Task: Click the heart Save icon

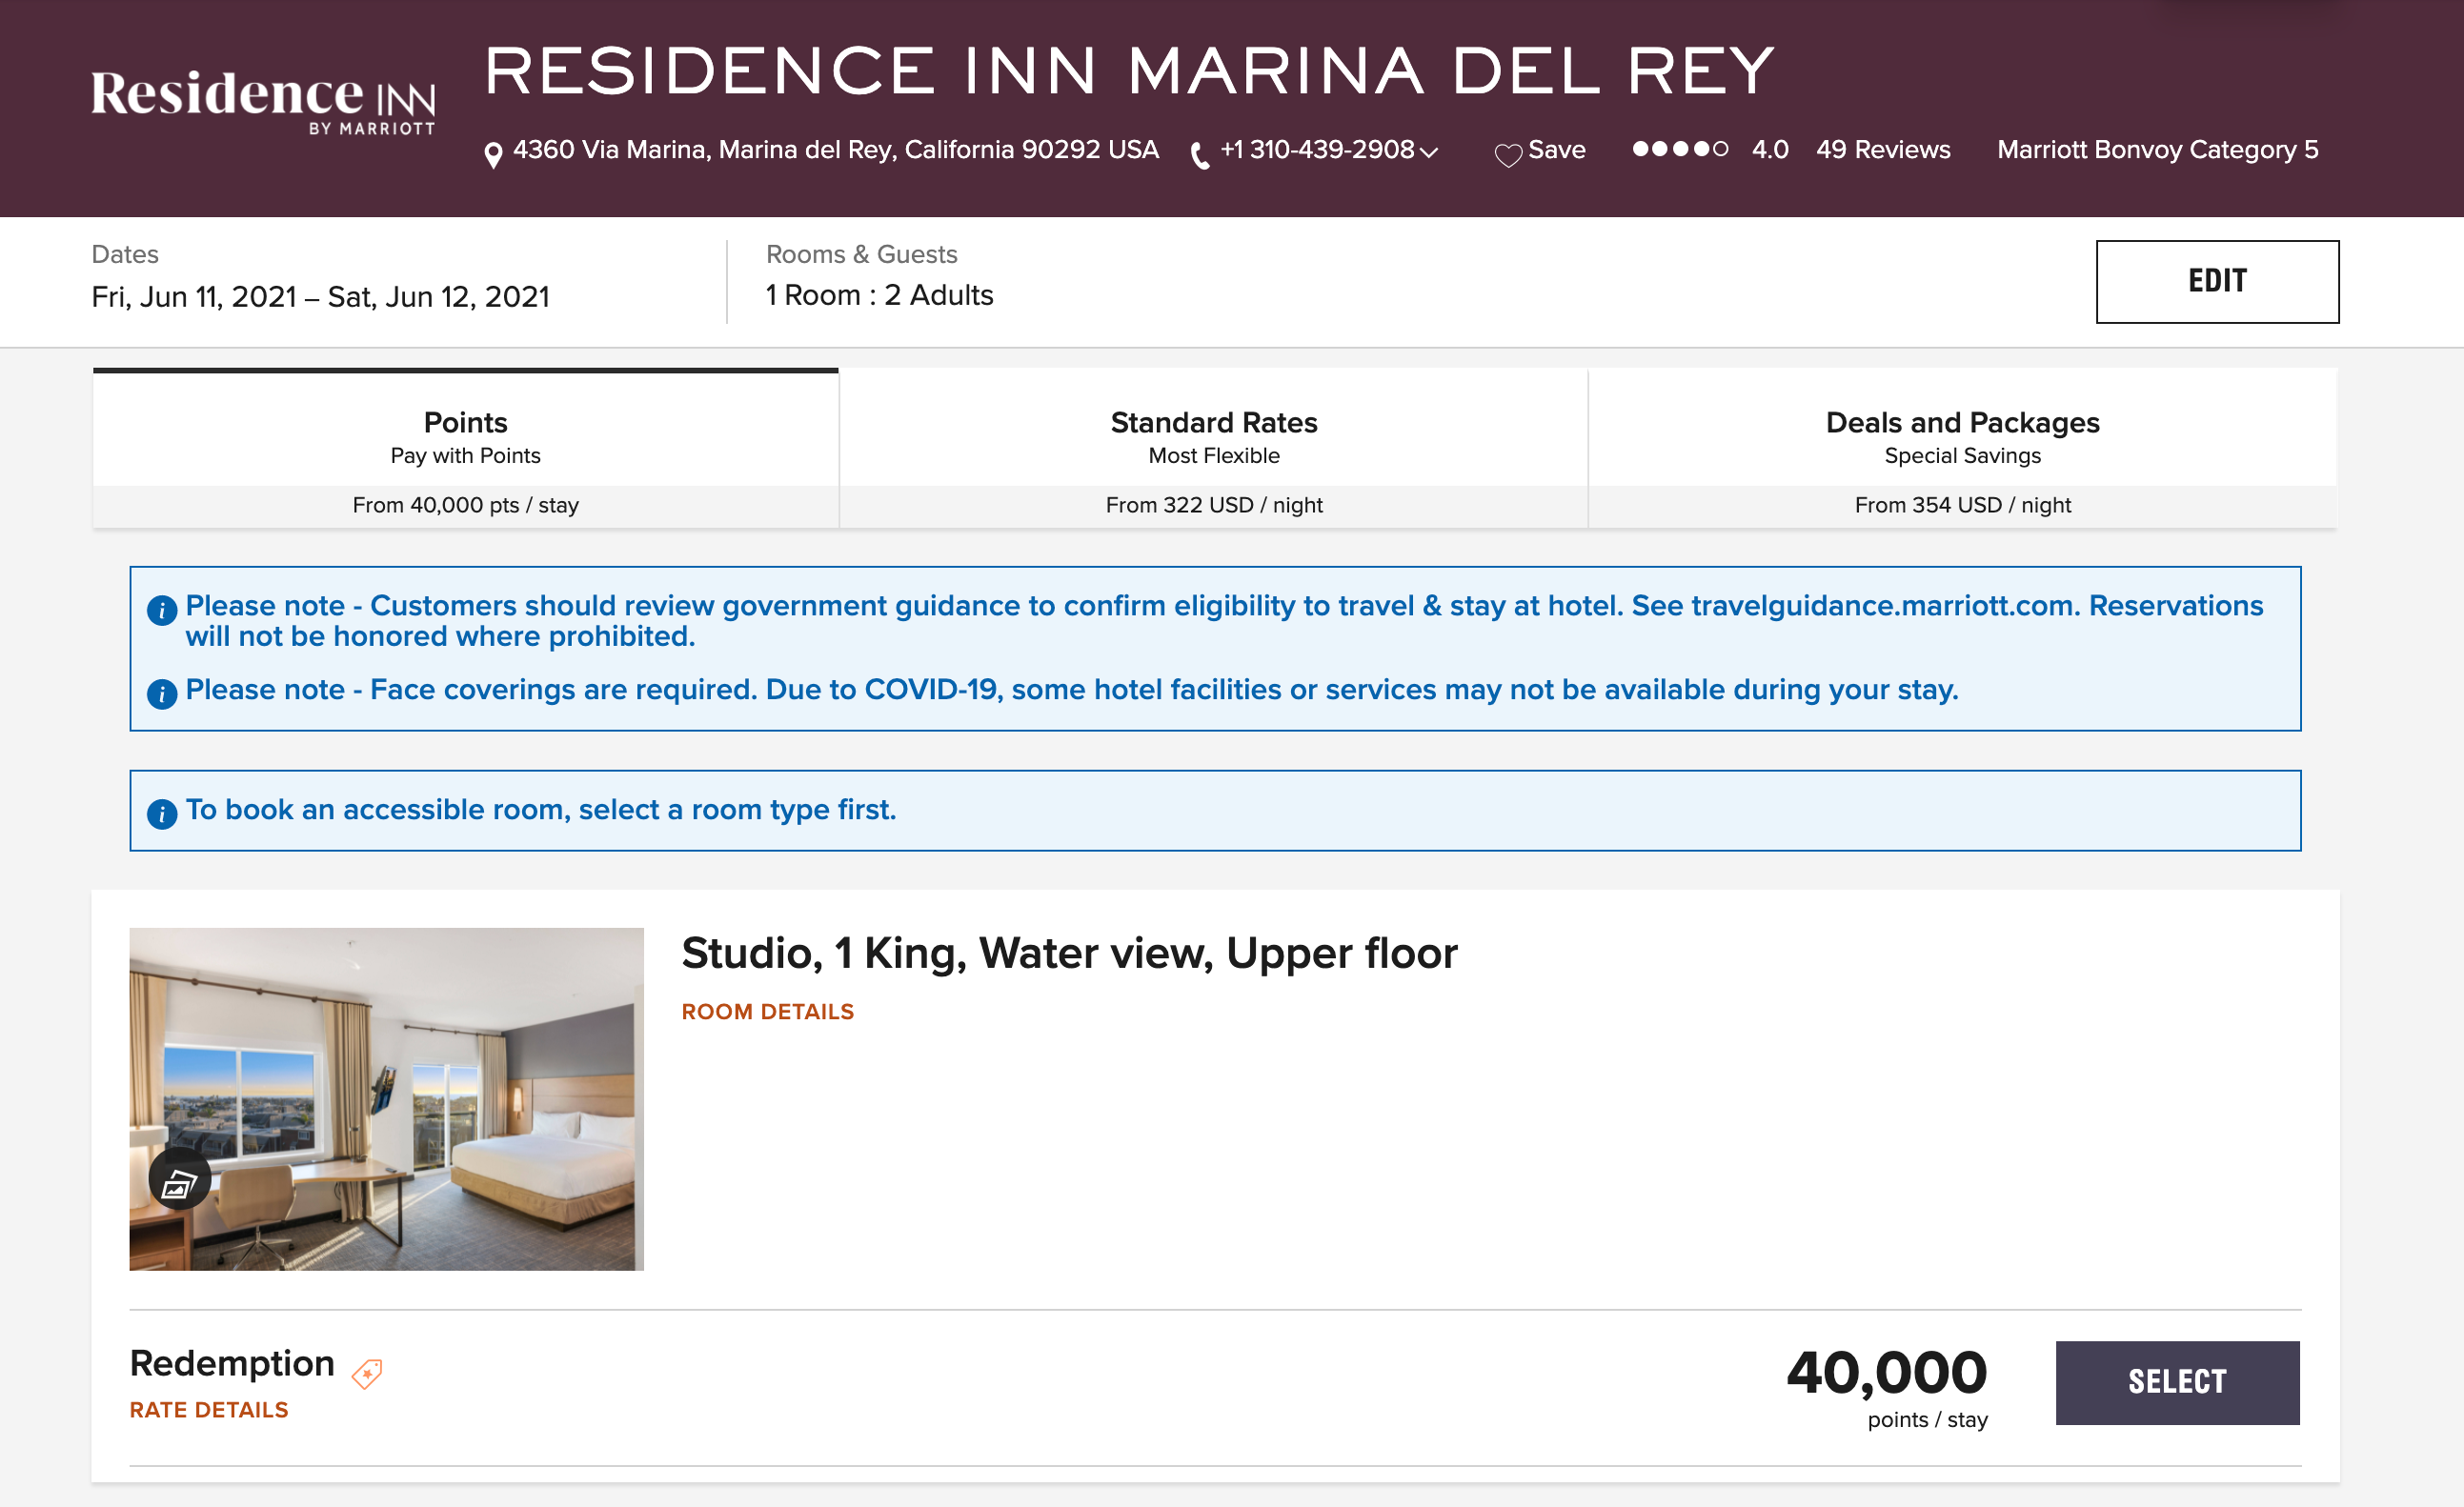Action: (1507, 154)
